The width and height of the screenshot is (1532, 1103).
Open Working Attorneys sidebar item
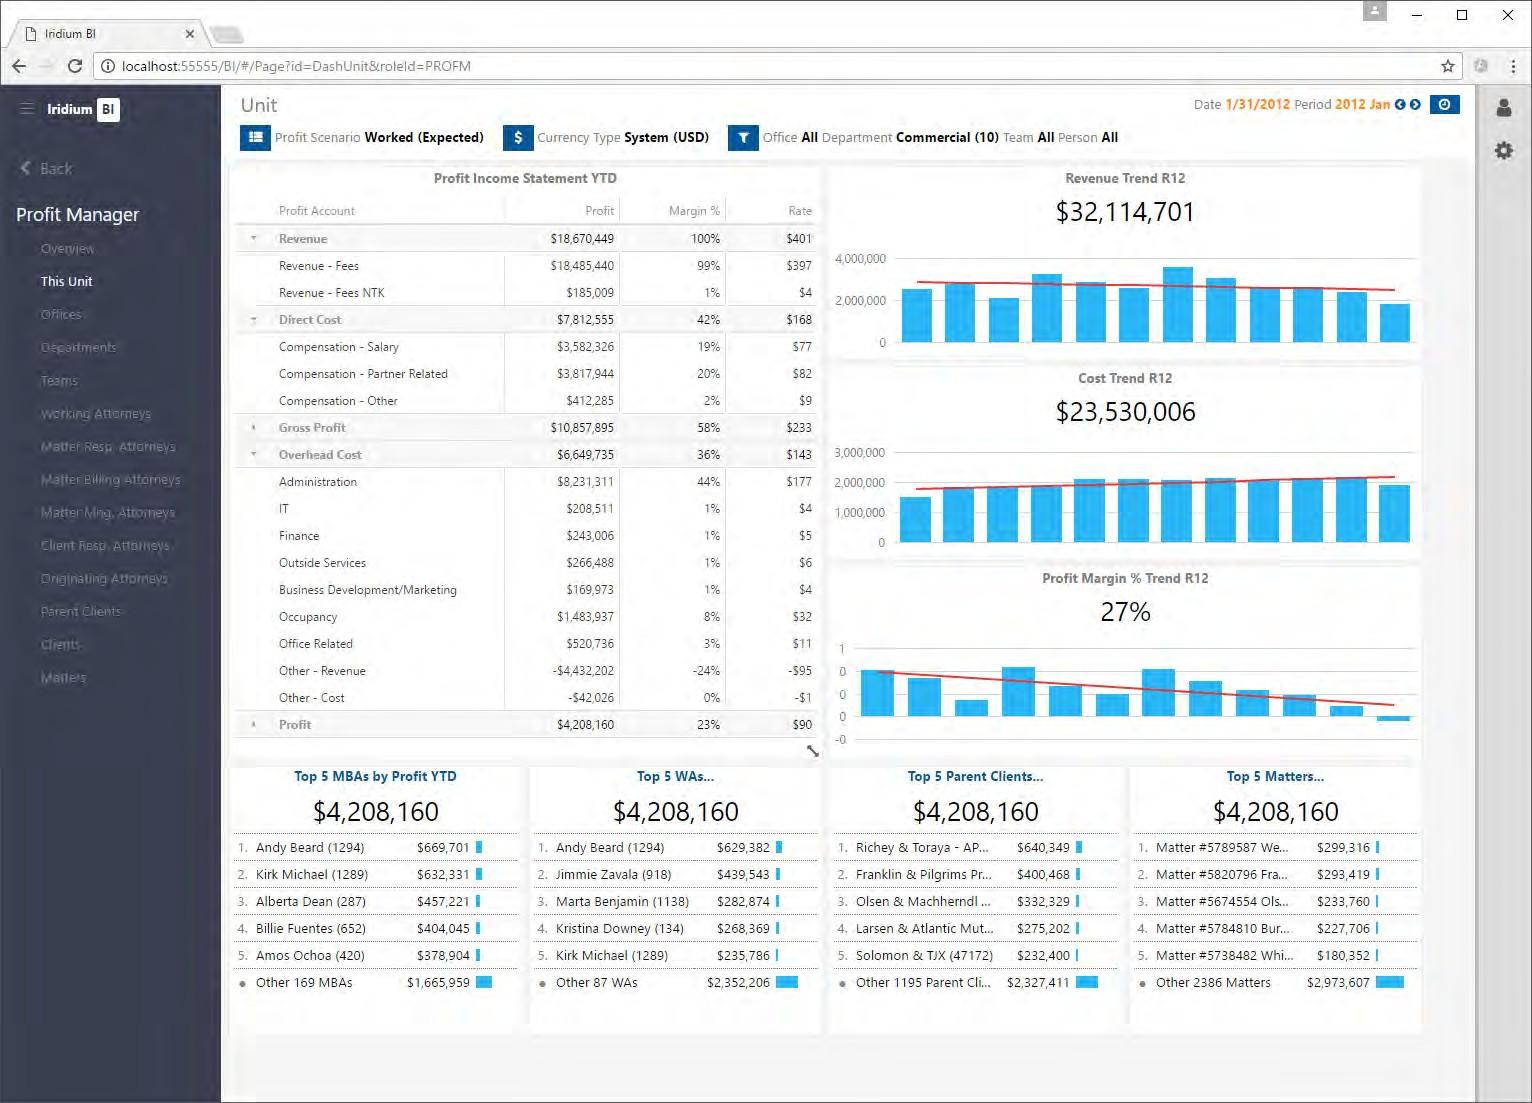tap(96, 413)
